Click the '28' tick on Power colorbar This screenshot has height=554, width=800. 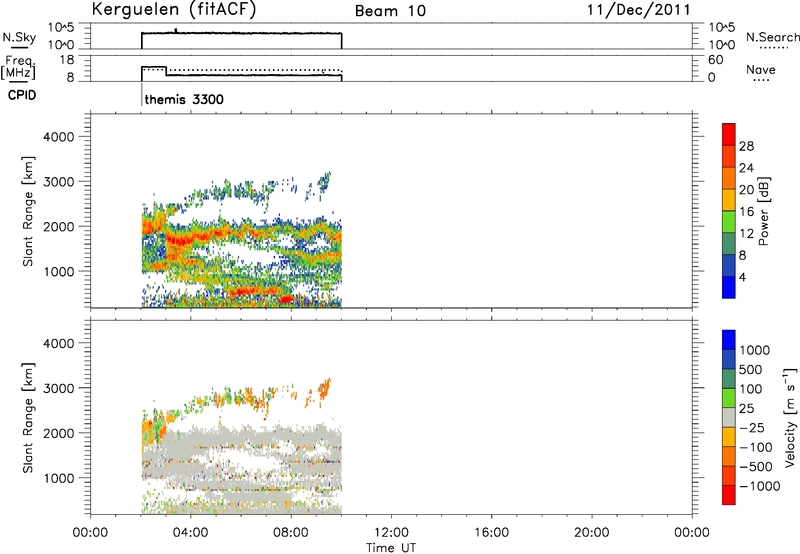[746, 146]
